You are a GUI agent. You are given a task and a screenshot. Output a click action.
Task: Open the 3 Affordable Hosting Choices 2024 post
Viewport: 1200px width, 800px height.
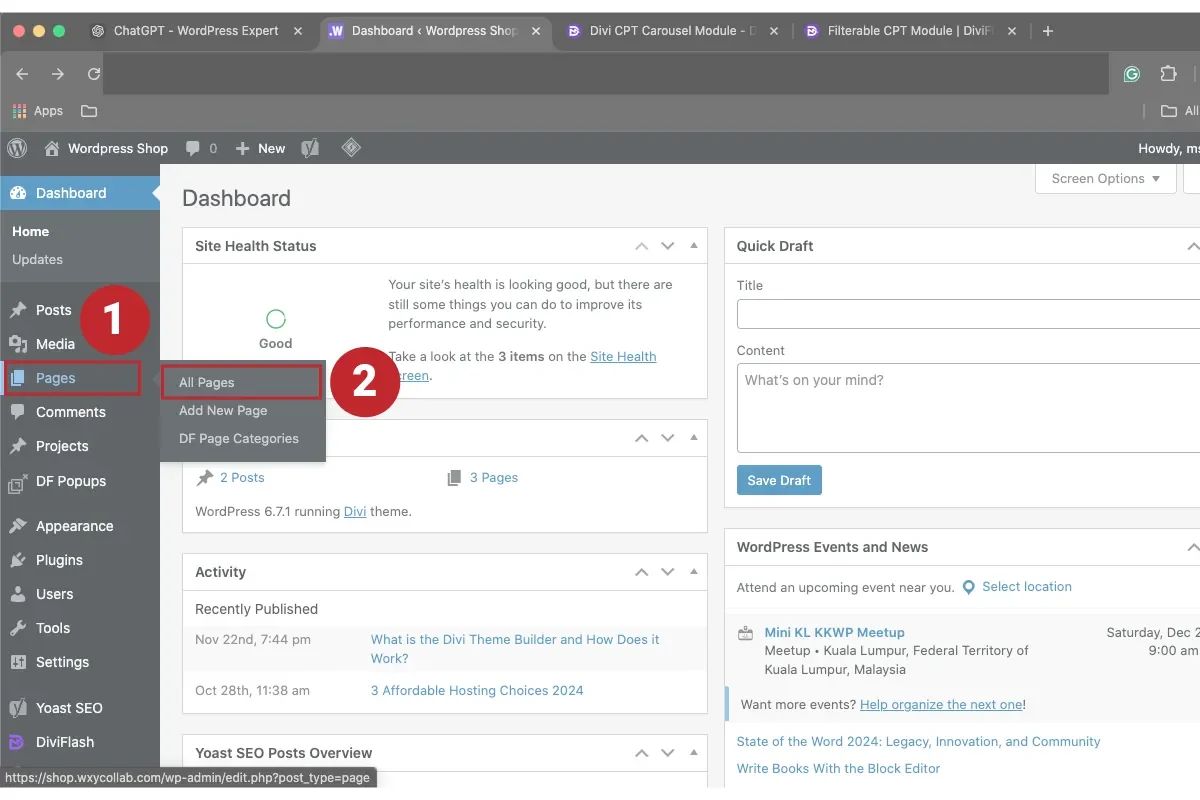pos(477,690)
